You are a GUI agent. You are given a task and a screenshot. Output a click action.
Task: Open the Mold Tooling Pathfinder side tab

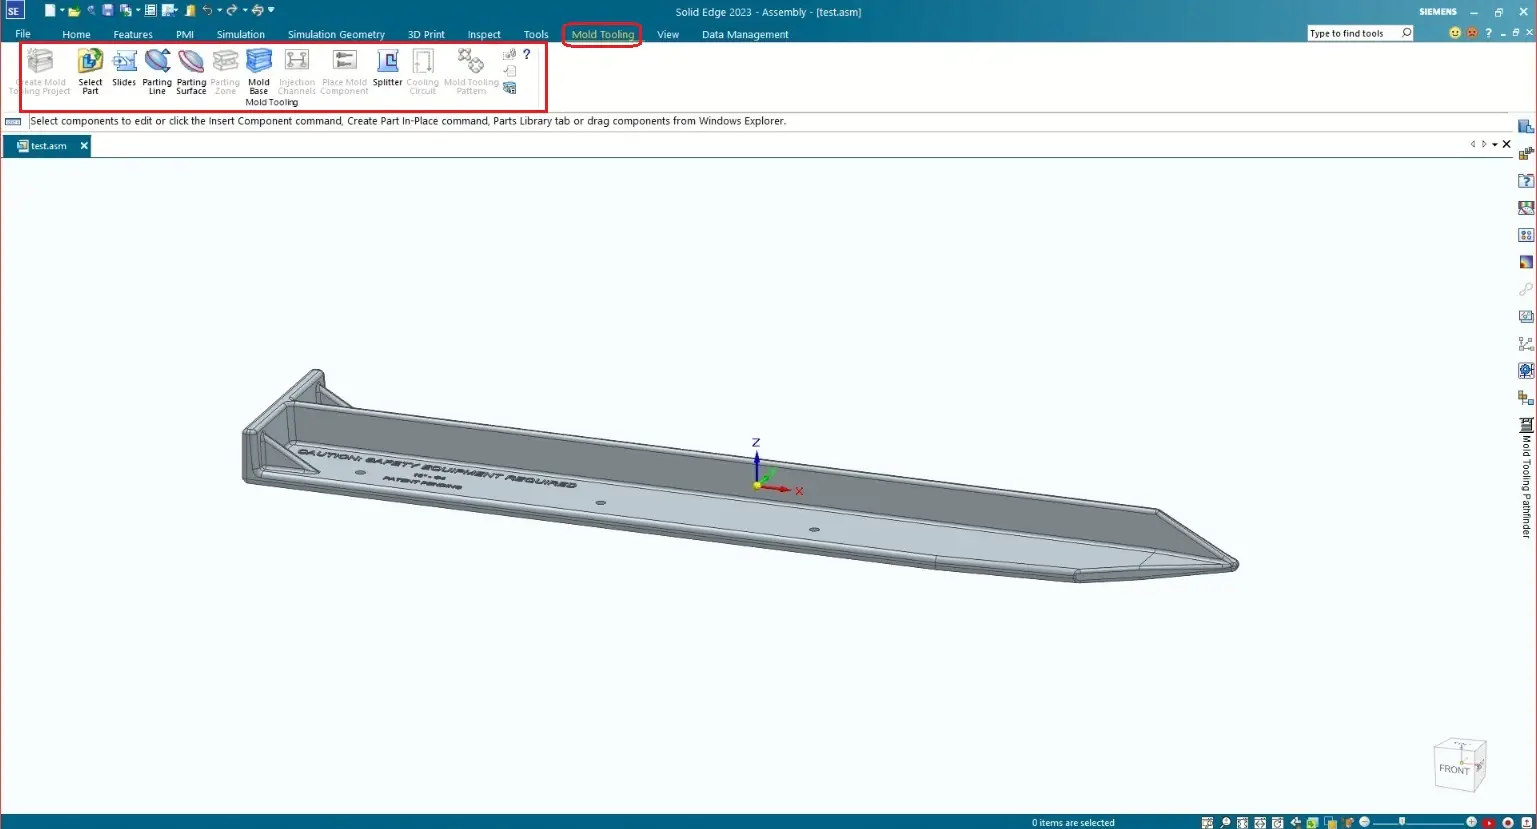1526,478
